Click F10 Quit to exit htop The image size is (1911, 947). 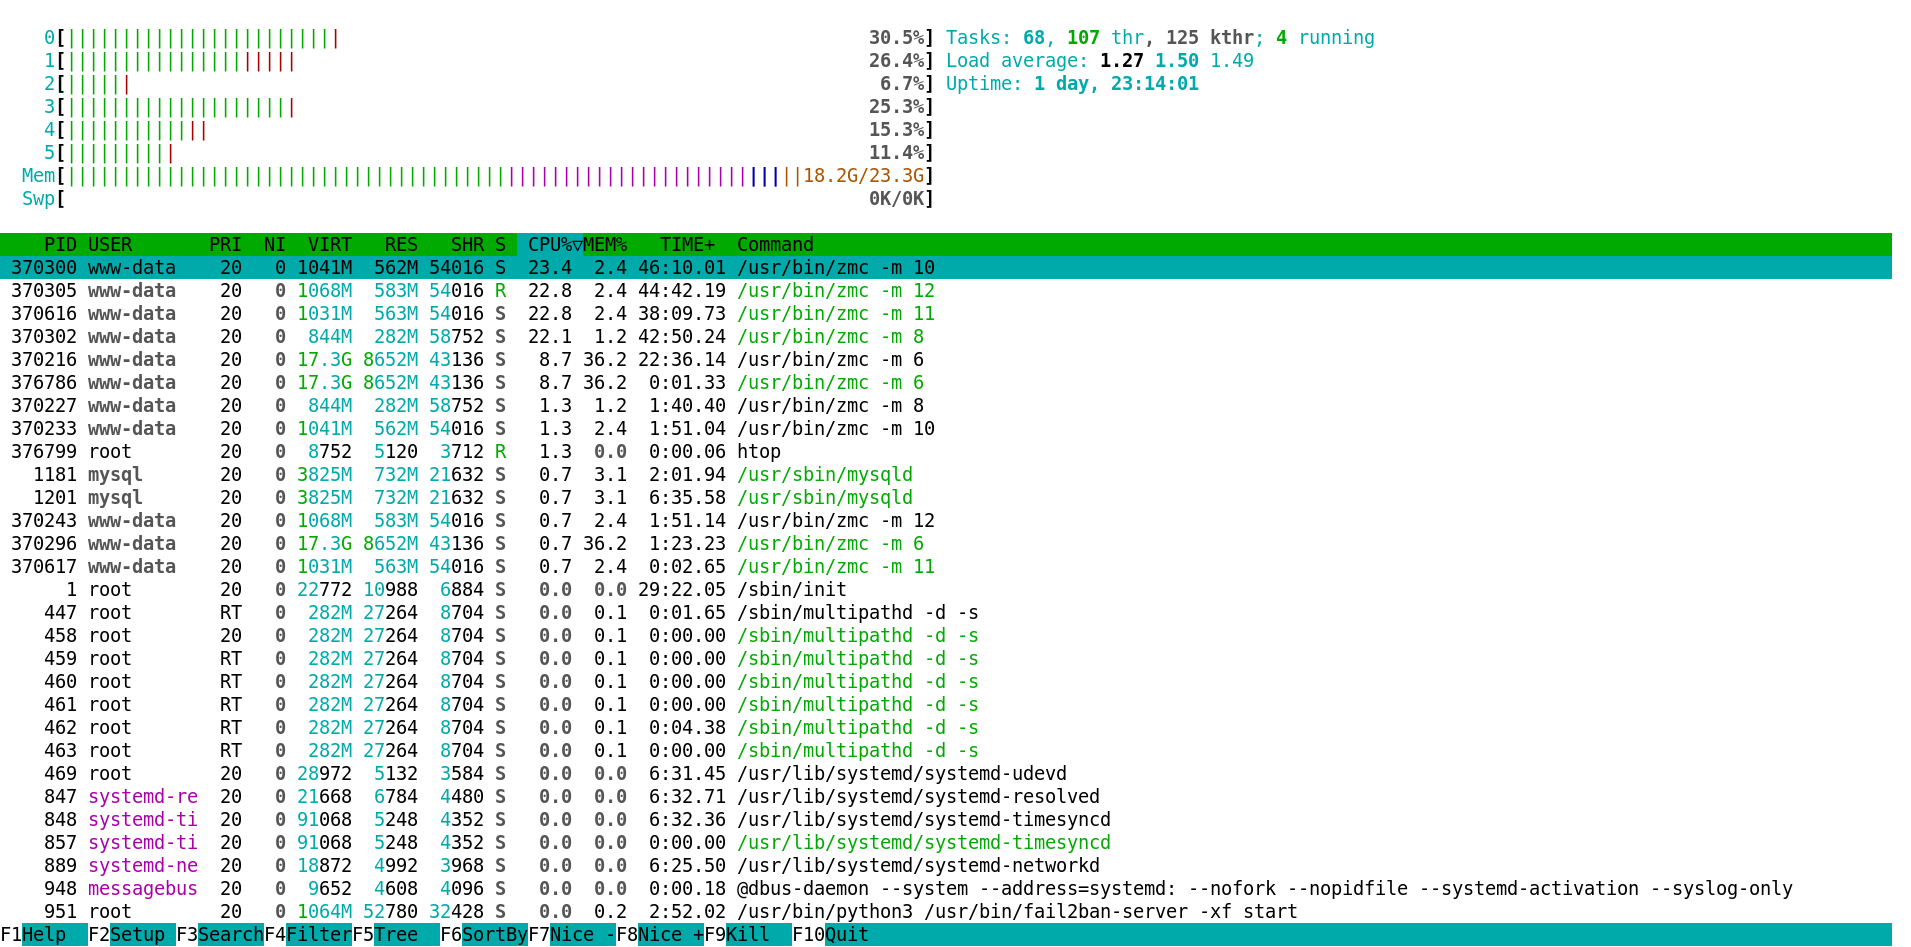[831, 935]
